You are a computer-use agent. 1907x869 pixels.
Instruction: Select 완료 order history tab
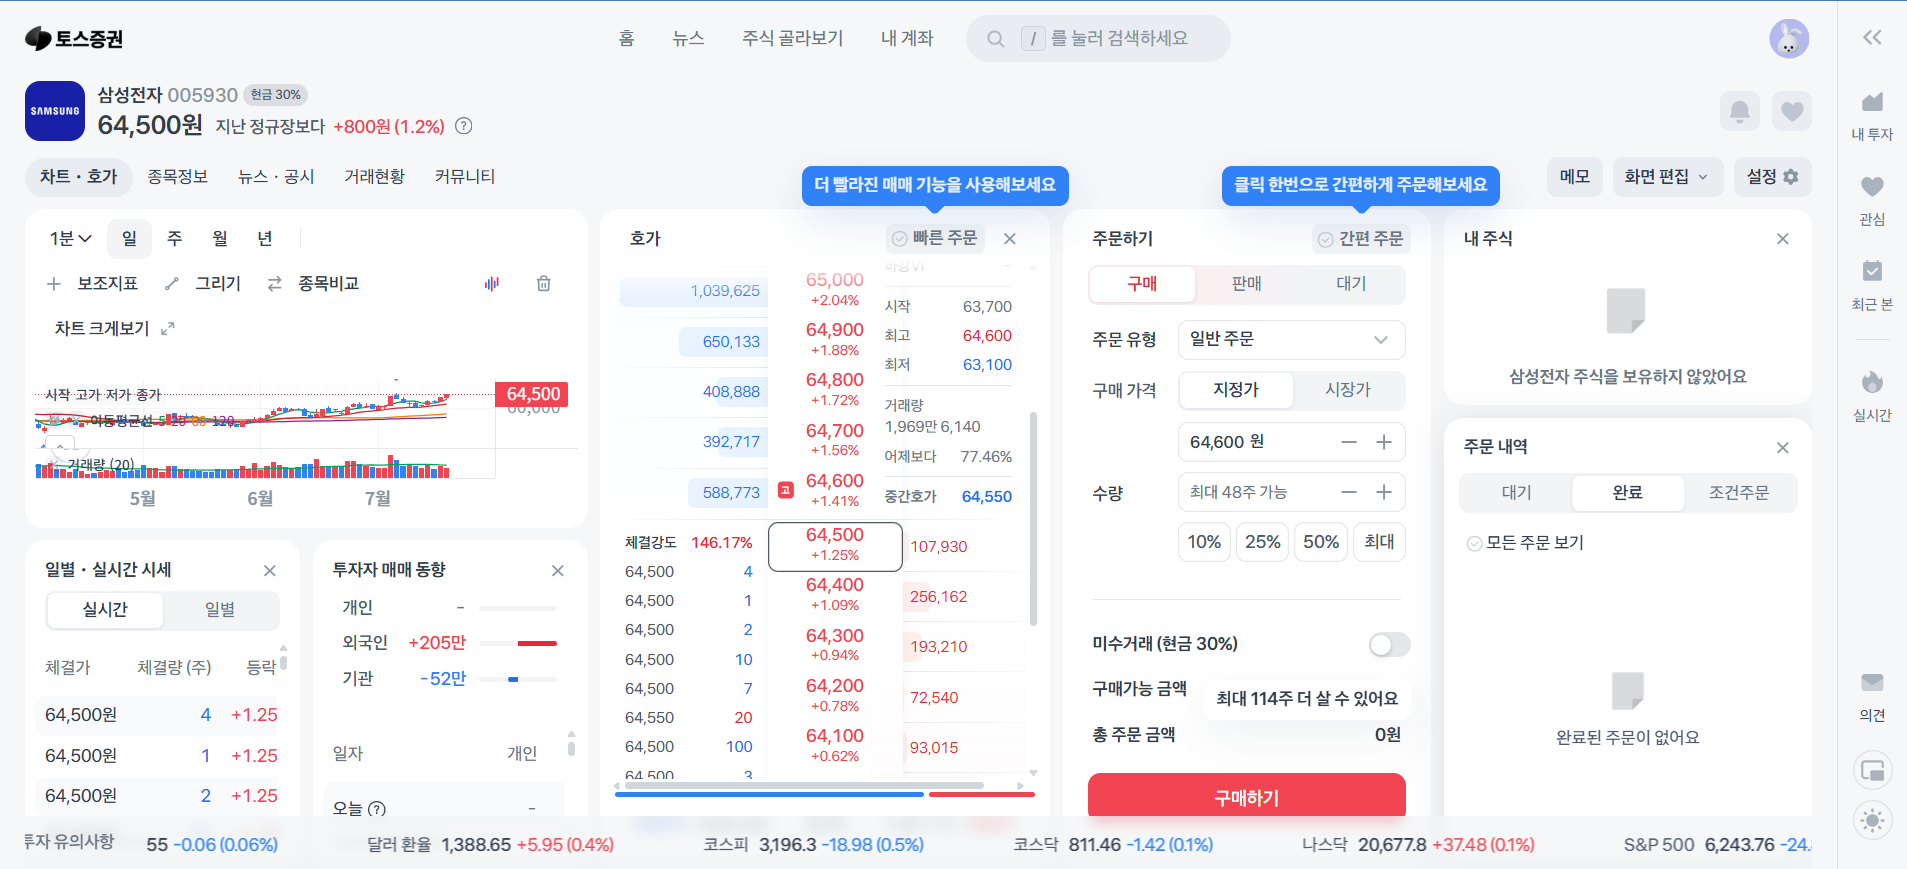point(1628,493)
